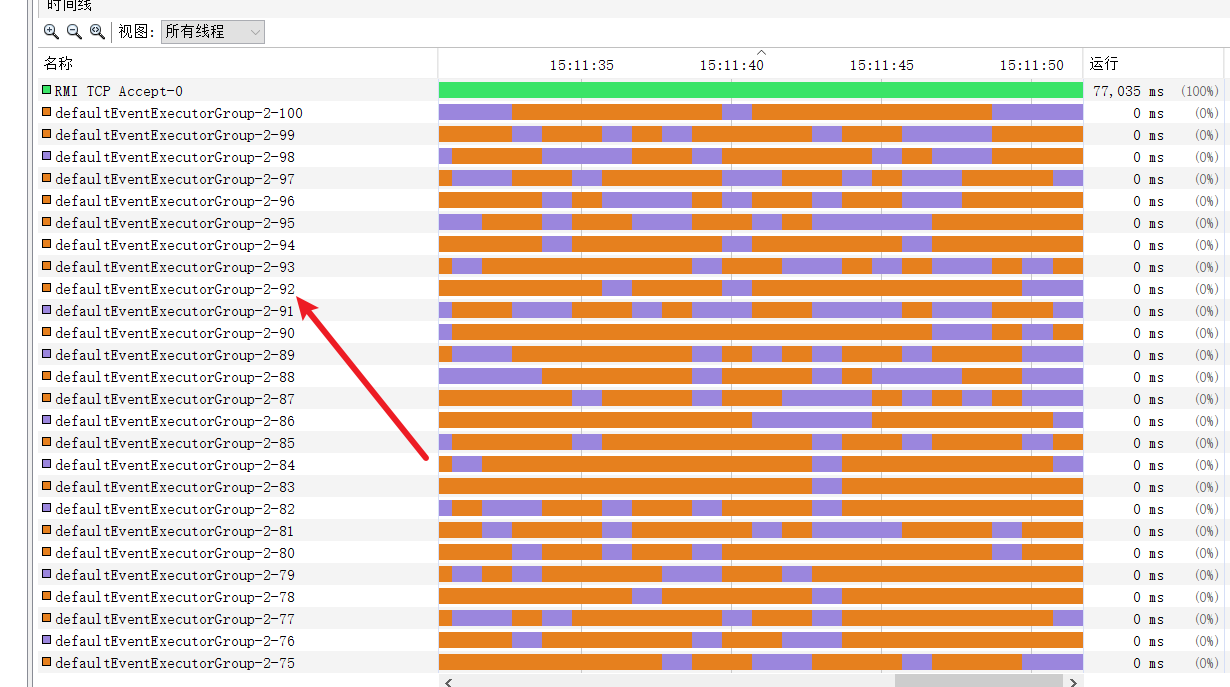
Task: Click the sort arrow above the timeline
Action: tap(761, 52)
